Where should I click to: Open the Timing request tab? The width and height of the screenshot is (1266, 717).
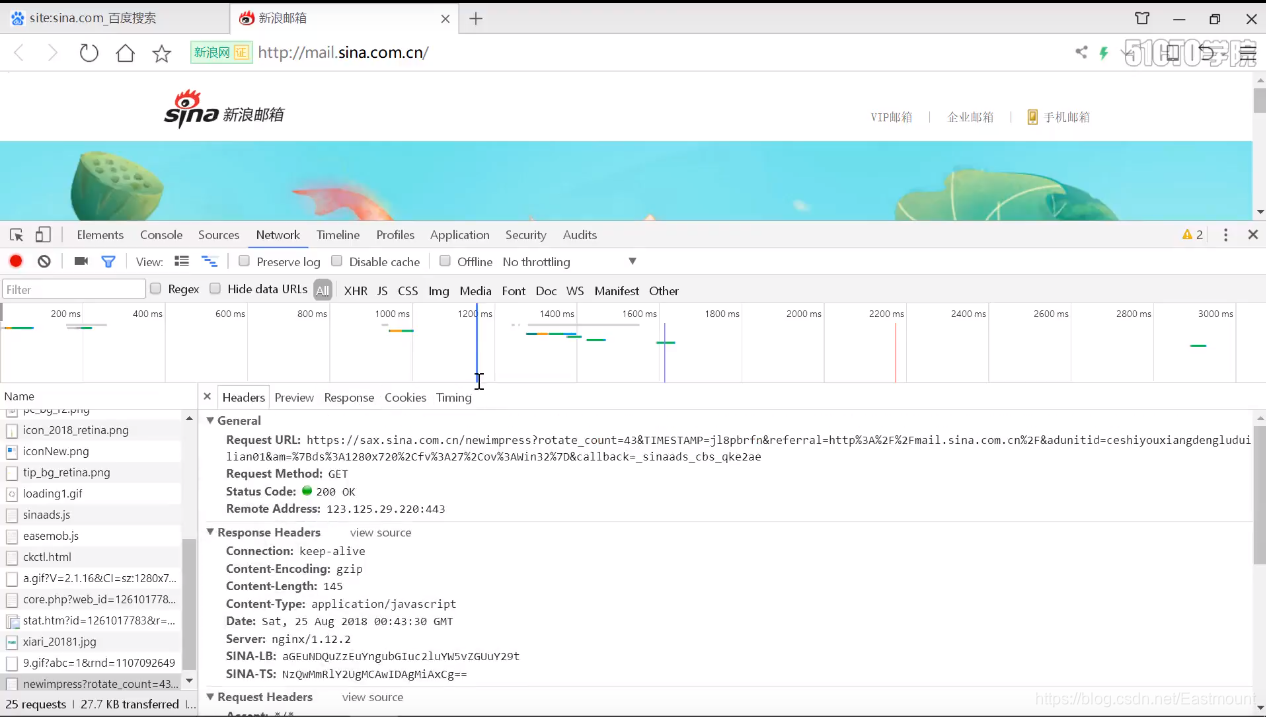pyautogui.click(x=454, y=398)
